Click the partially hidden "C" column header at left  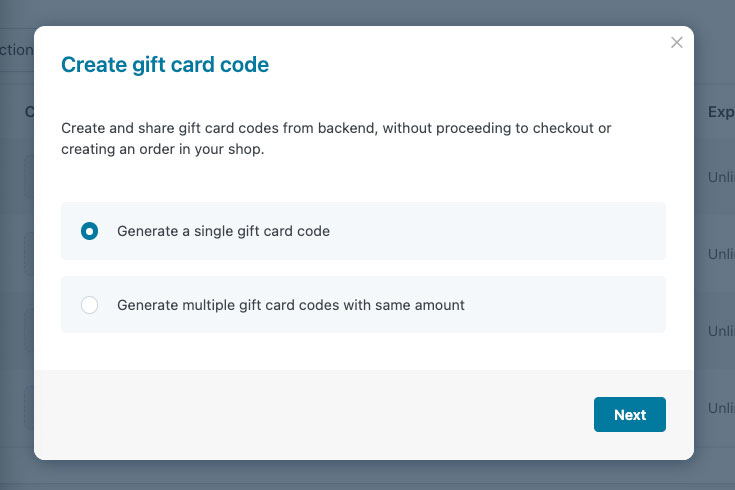pos(29,112)
